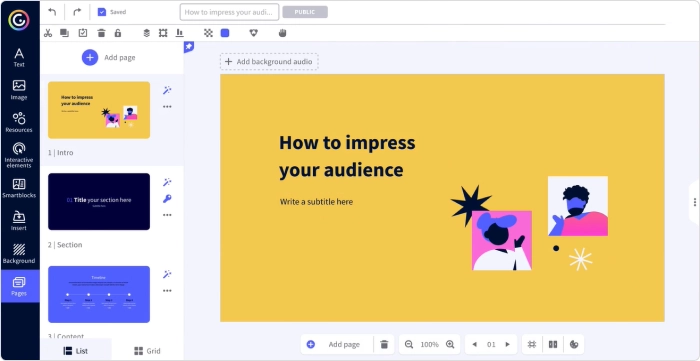Click magic wand beside Intro page
Screen dimensions: 700x361
click(x=167, y=91)
